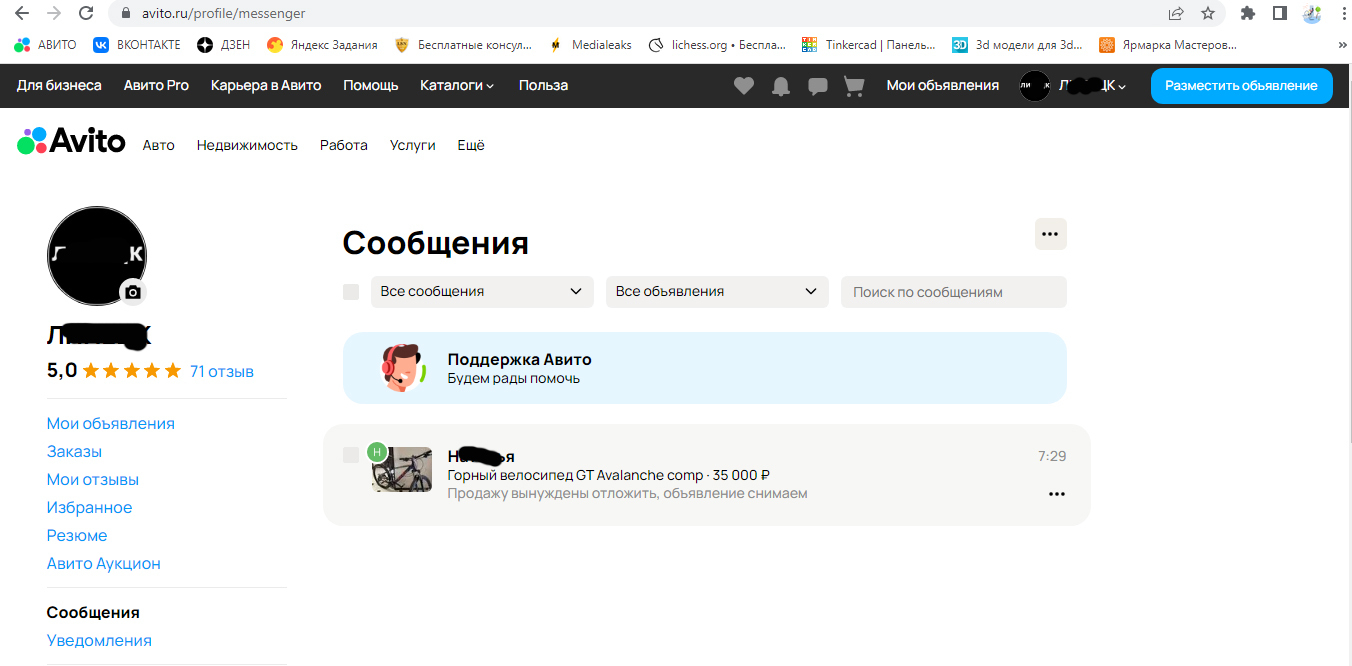Click the Поиск по сообщениям search field

tap(953, 292)
